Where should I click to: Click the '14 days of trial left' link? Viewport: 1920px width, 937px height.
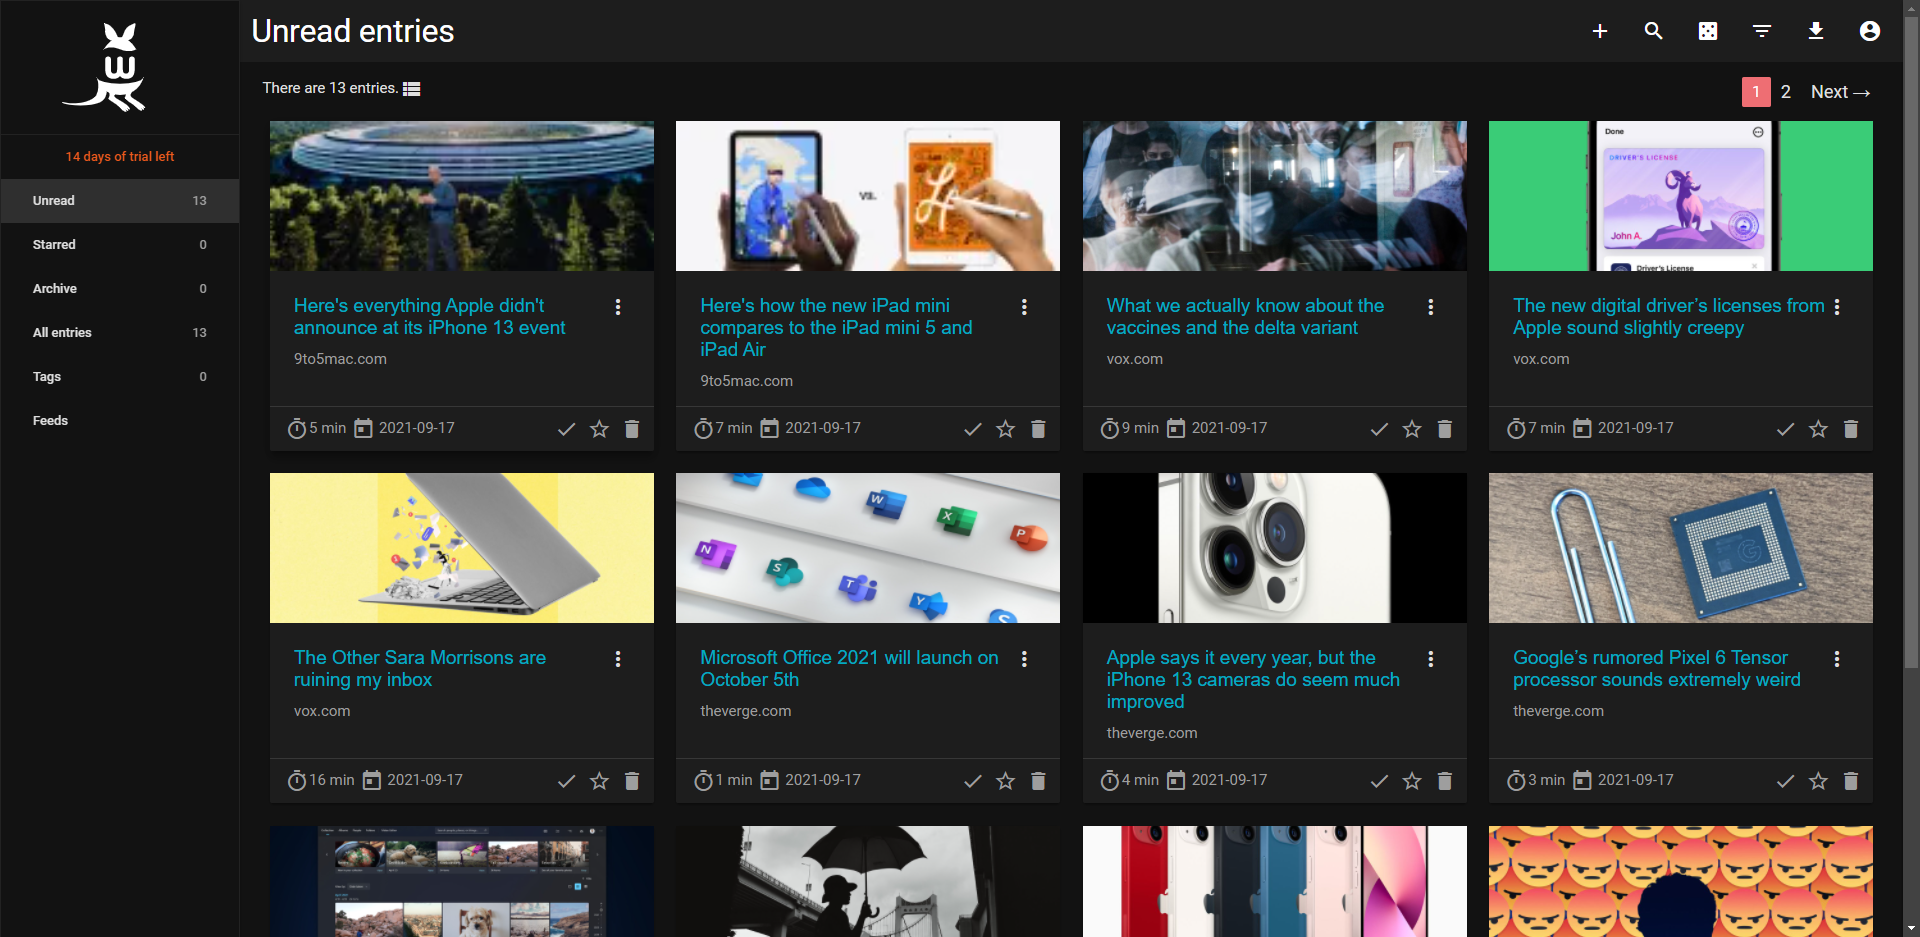pyautogui.click(x=120, y=157)
